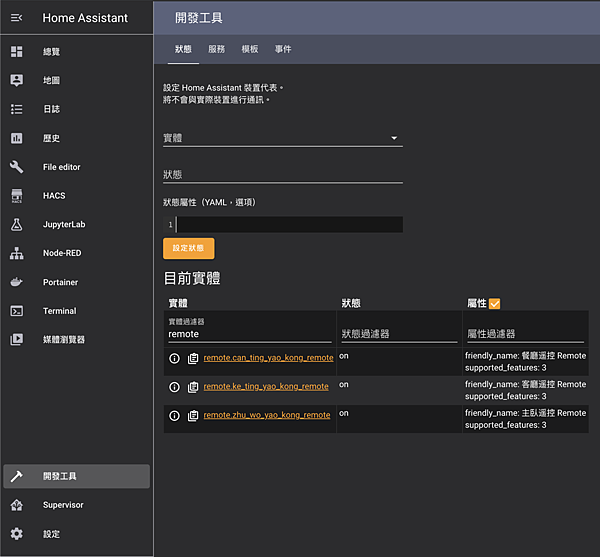600x557 pixels.
Task: Copy entity ID of remote.can_ting_yao_kong_remote
Action: (x=193, y=358)
